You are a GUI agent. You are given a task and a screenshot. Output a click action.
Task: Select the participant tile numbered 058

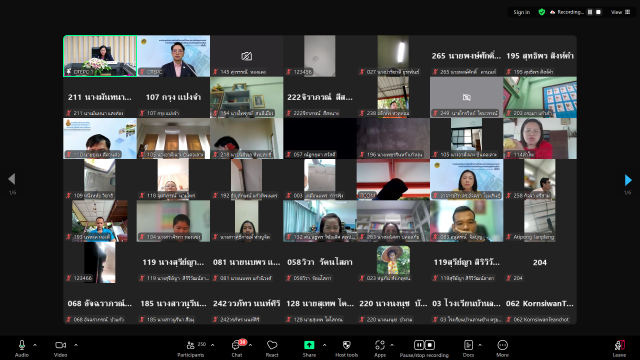click(x=320, y=262)
